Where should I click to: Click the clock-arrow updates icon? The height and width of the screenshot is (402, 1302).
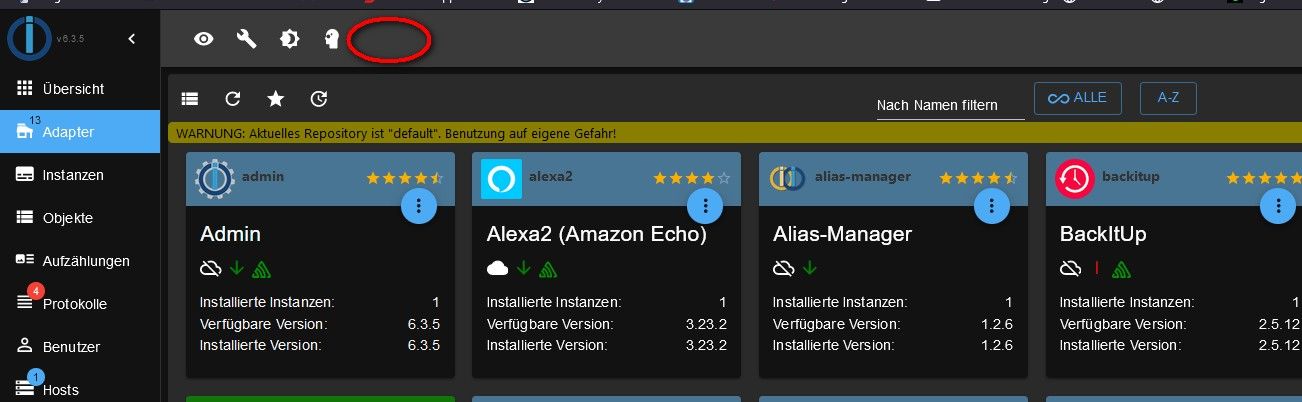pos(319,98)
